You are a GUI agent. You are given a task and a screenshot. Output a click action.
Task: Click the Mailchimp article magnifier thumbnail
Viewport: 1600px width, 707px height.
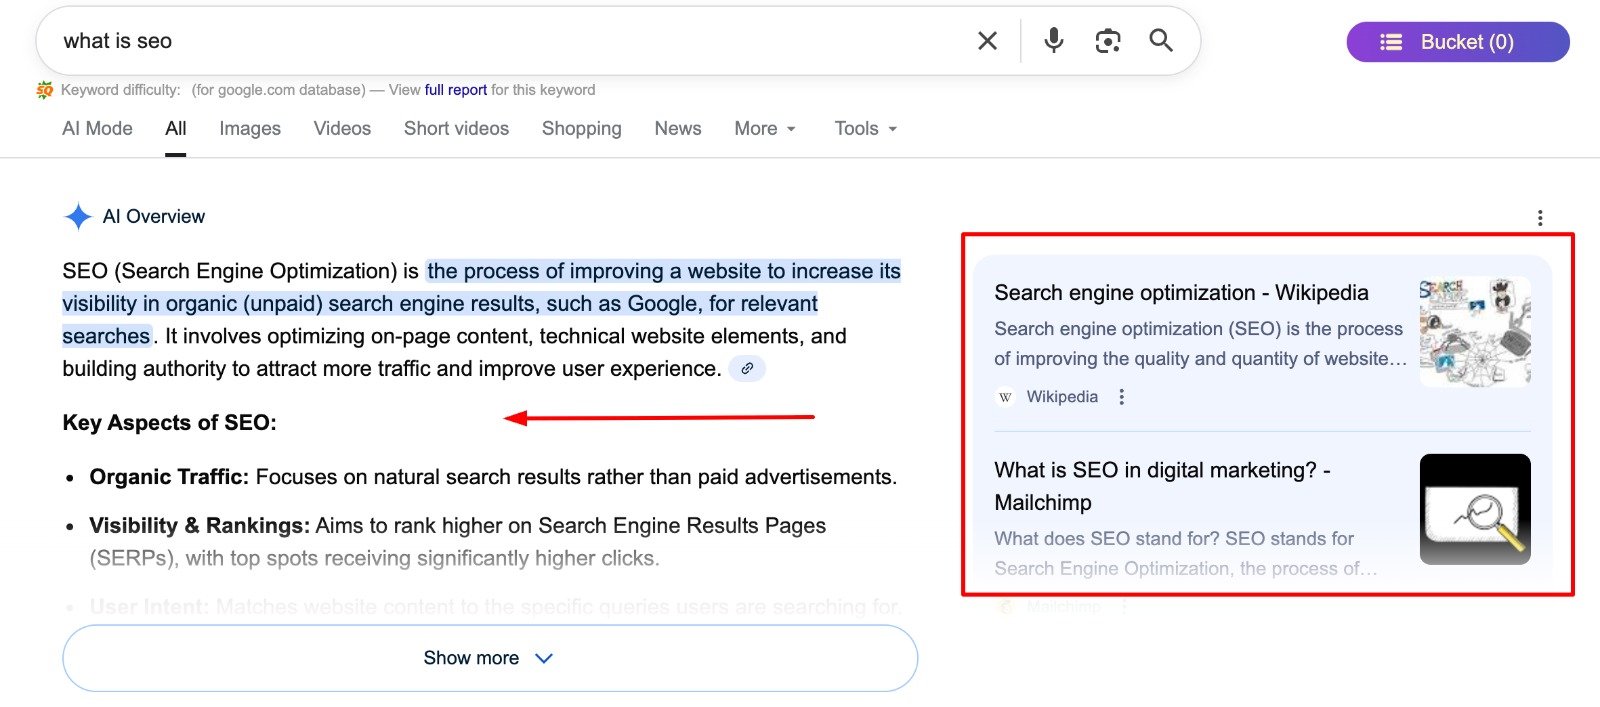[x=1474, y=509]
